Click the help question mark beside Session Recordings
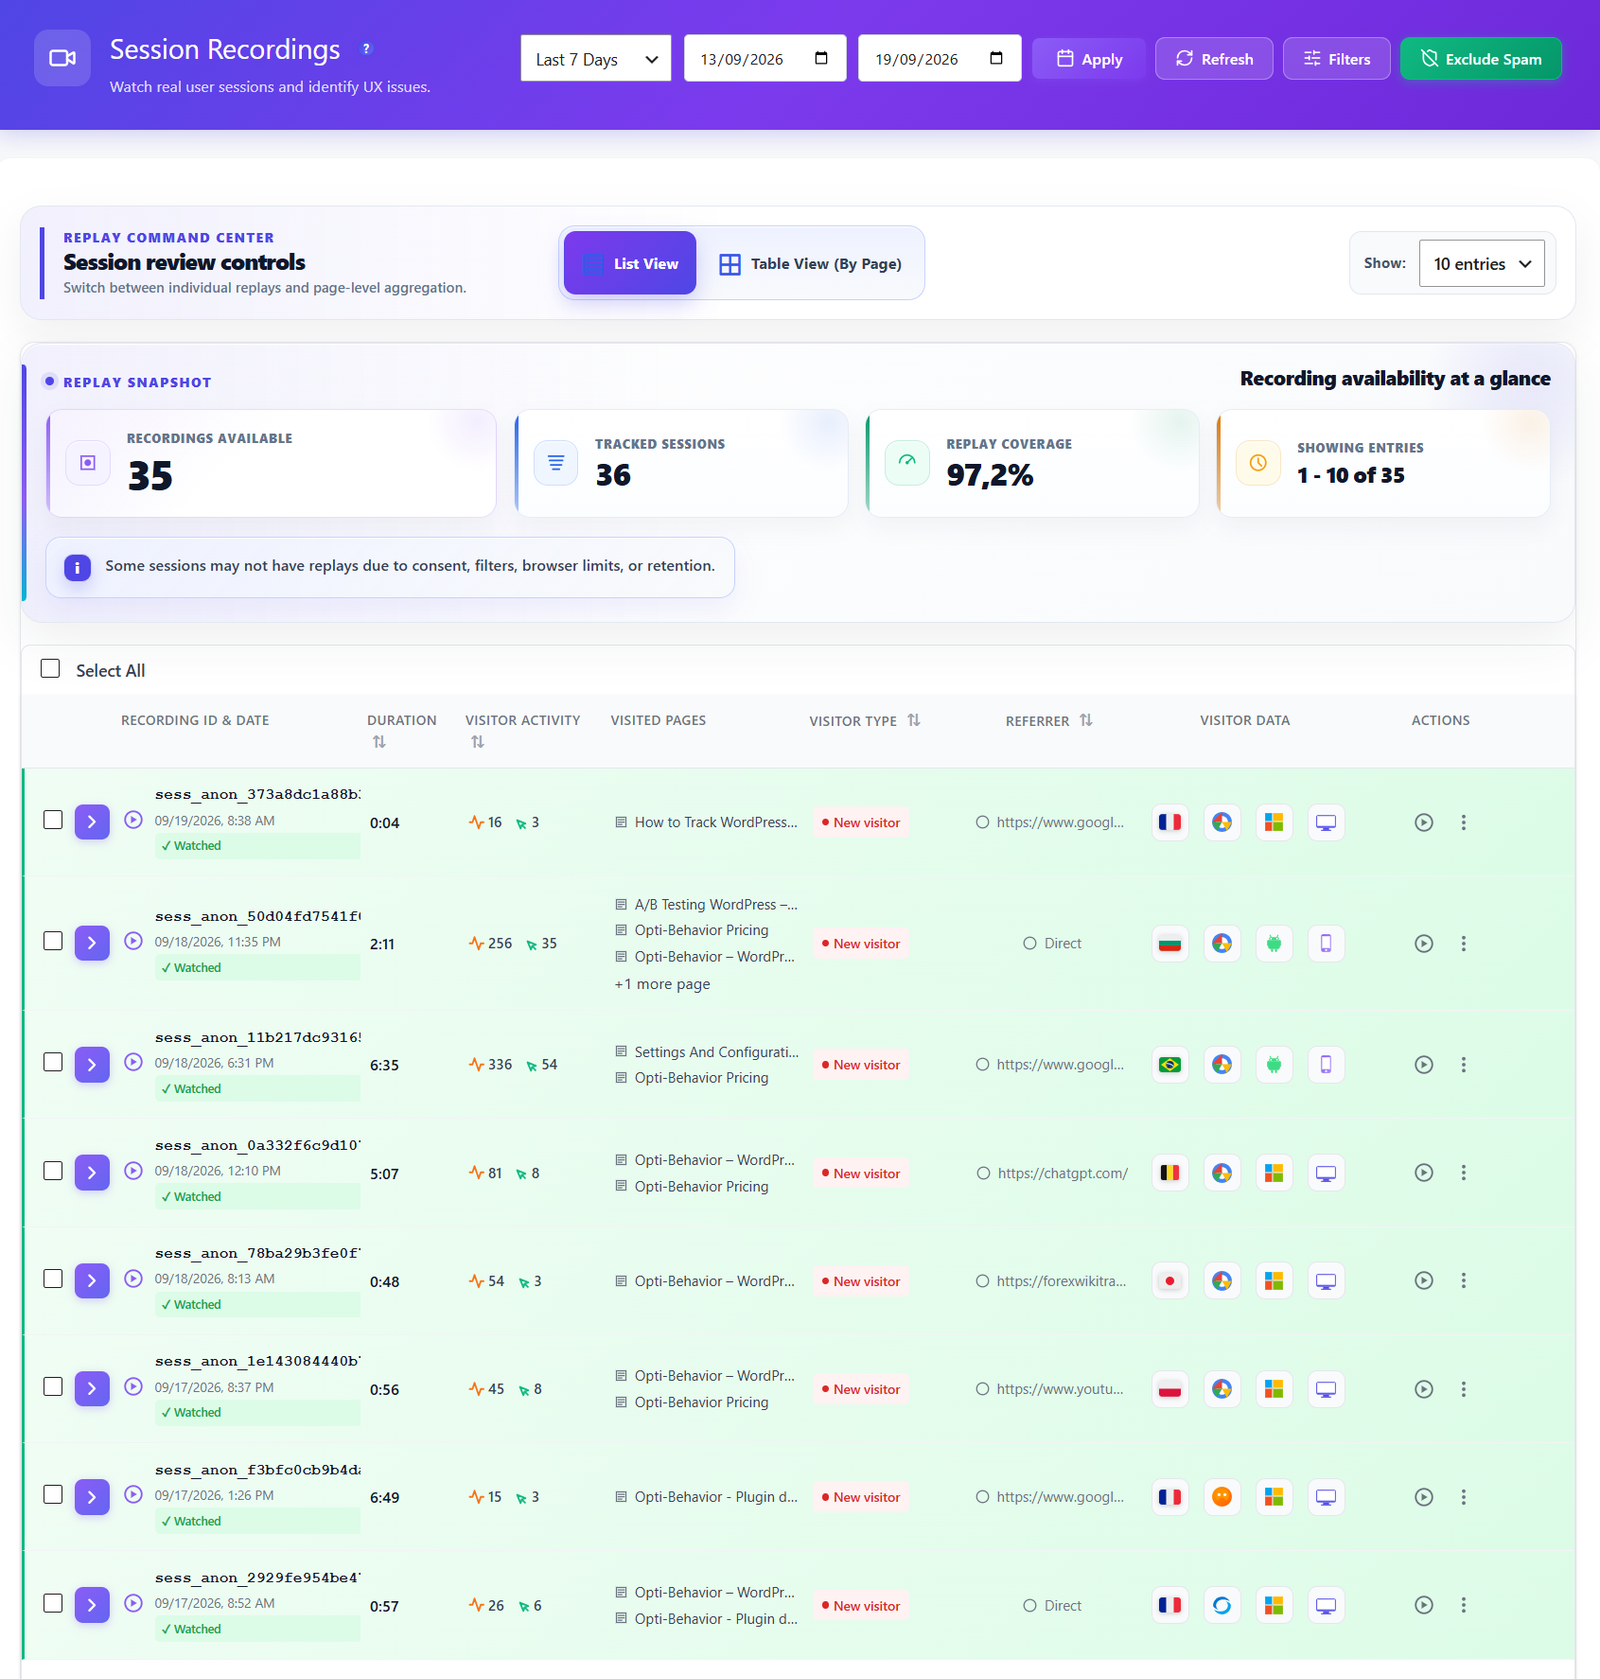 click(366, 49)
